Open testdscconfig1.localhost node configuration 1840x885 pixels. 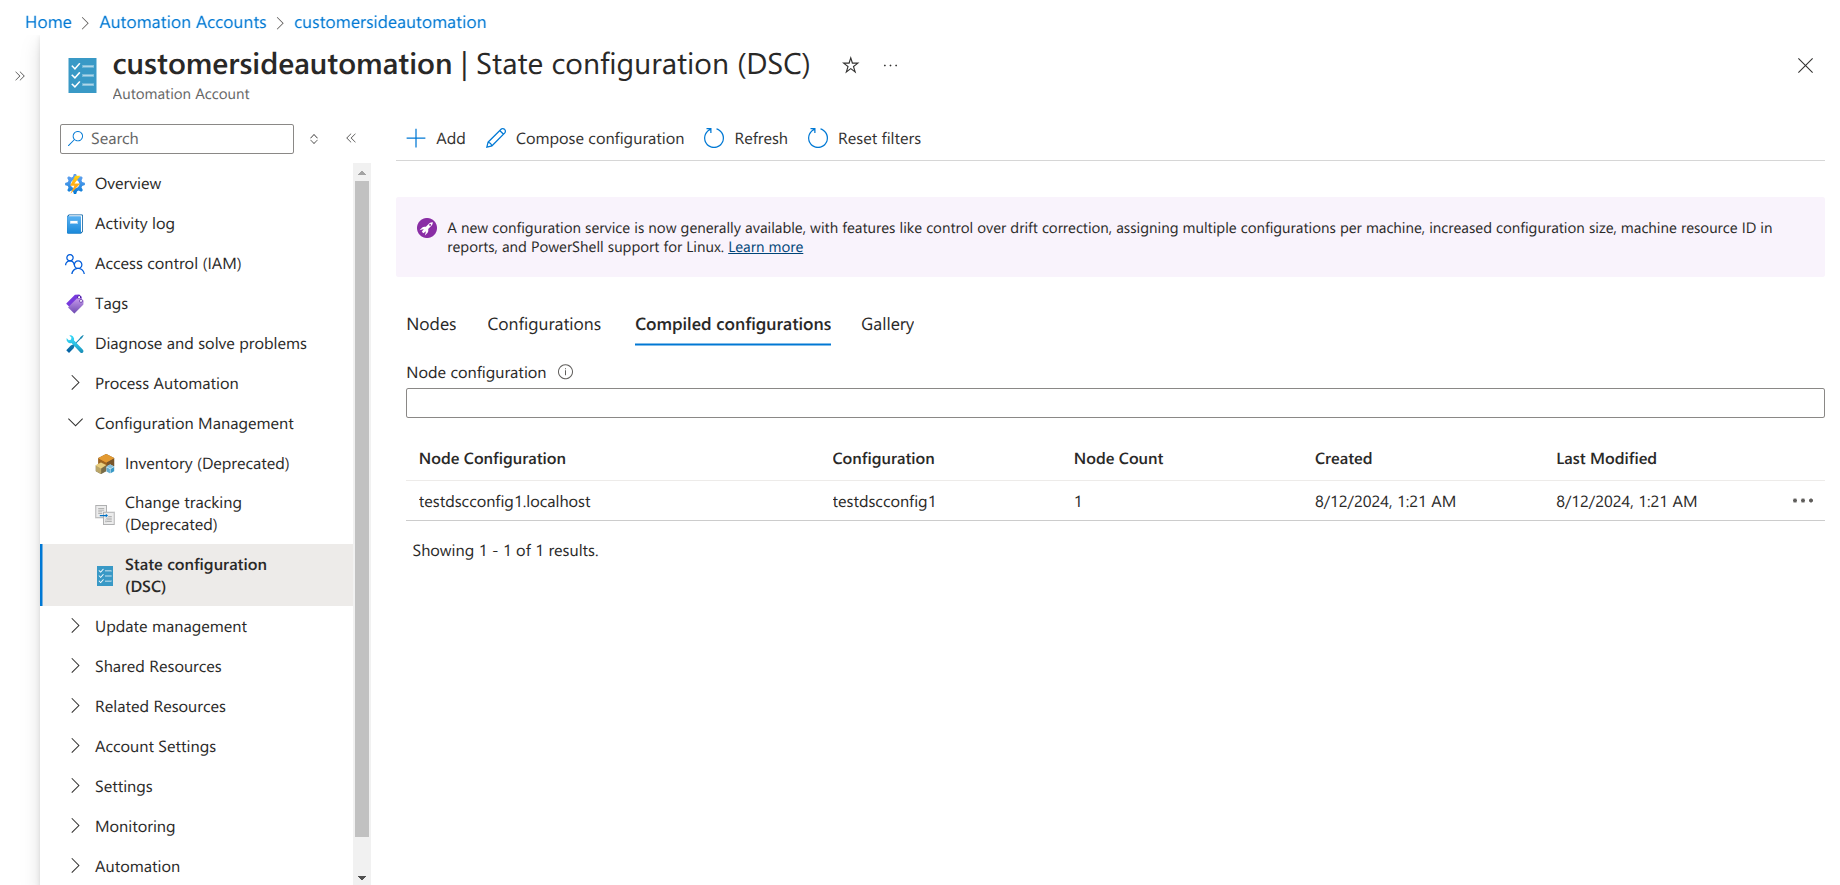(x=504, y=501)
